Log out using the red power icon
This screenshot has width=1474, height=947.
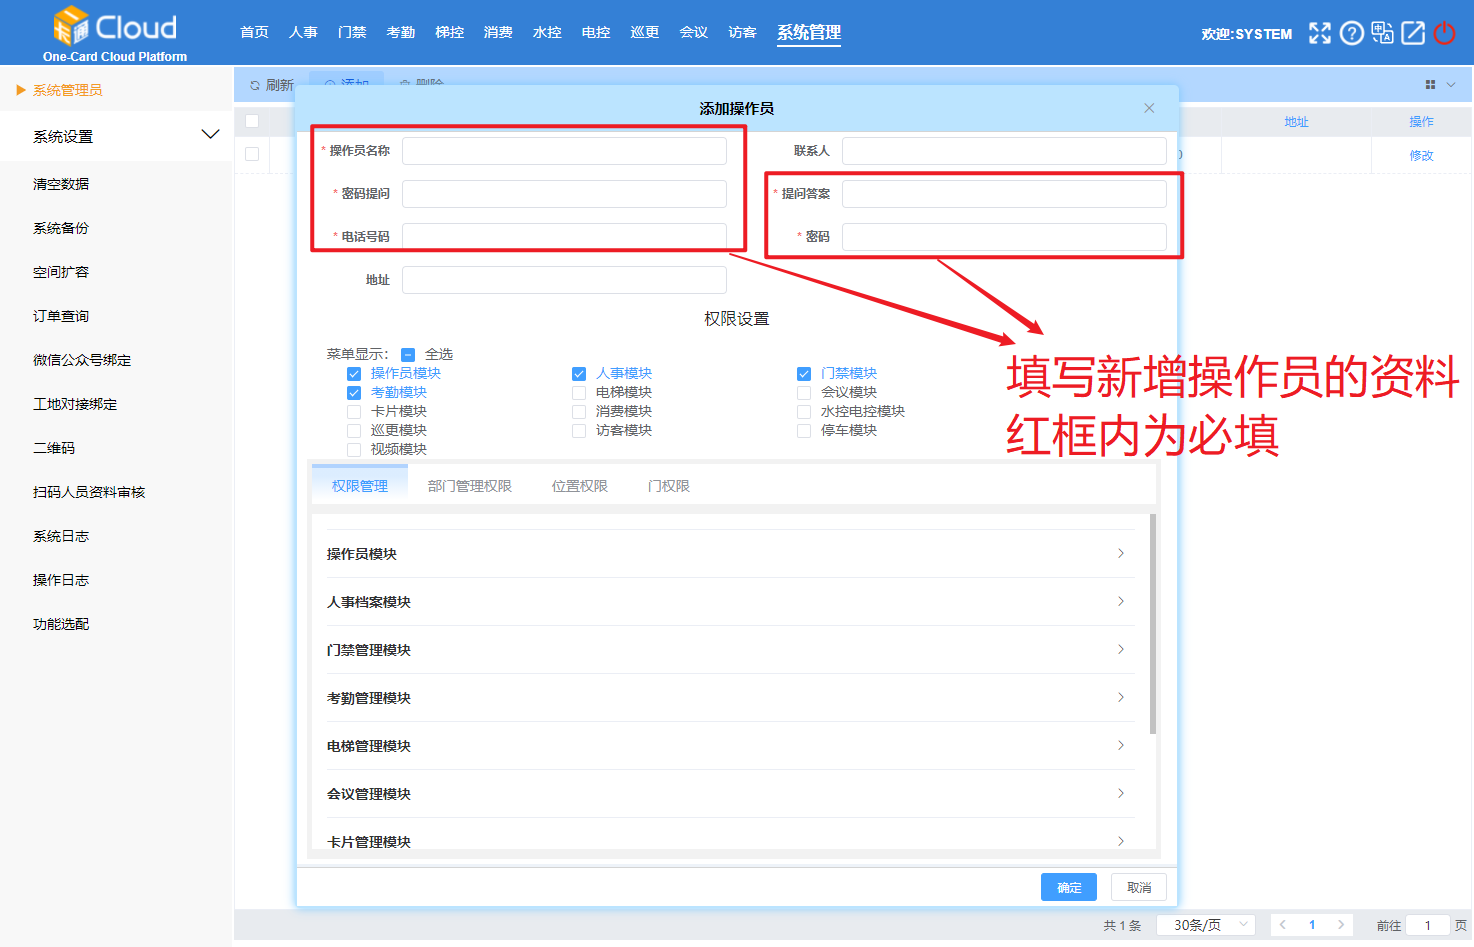(1444, 33)
